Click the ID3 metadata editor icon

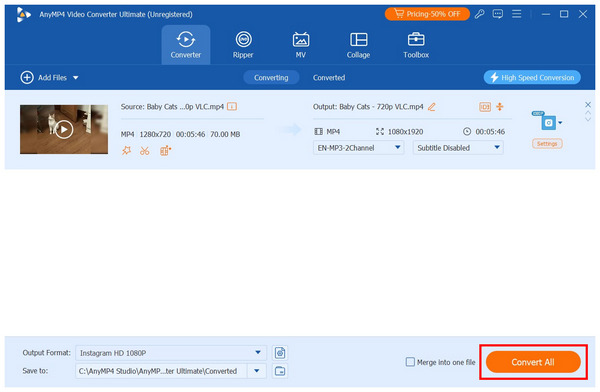[485, 107]
